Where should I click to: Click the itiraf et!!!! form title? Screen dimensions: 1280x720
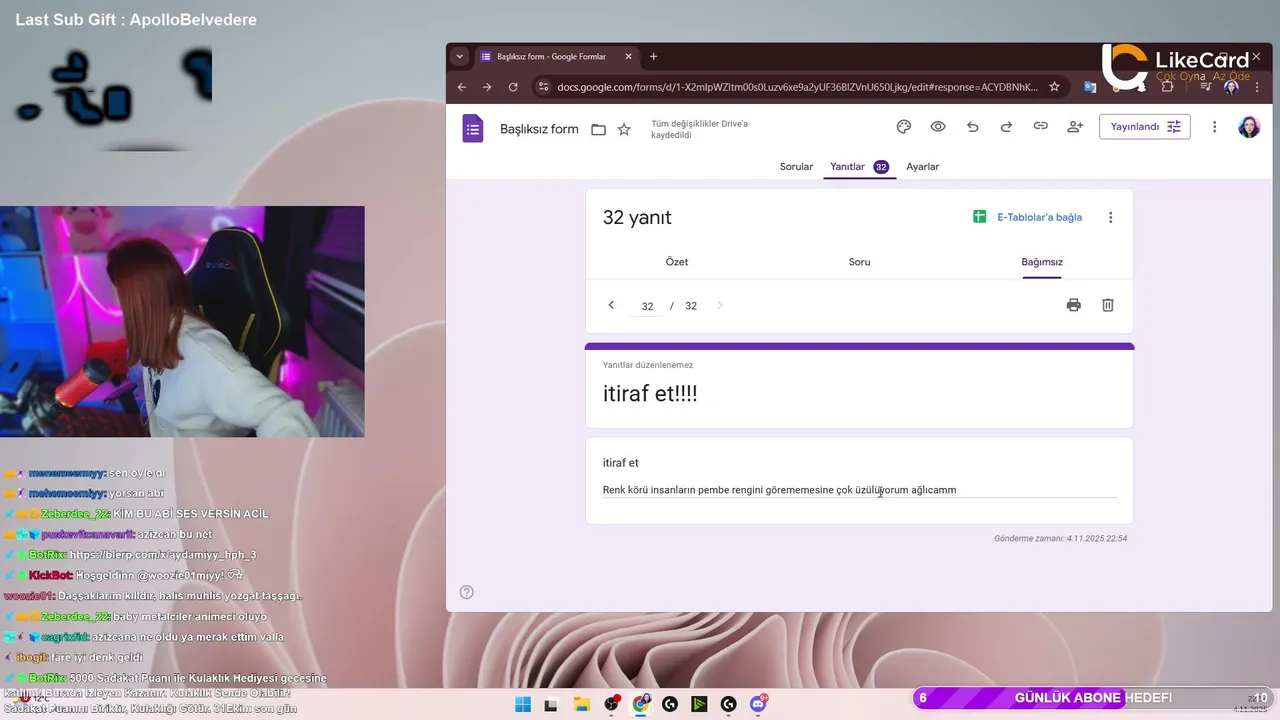650,394
